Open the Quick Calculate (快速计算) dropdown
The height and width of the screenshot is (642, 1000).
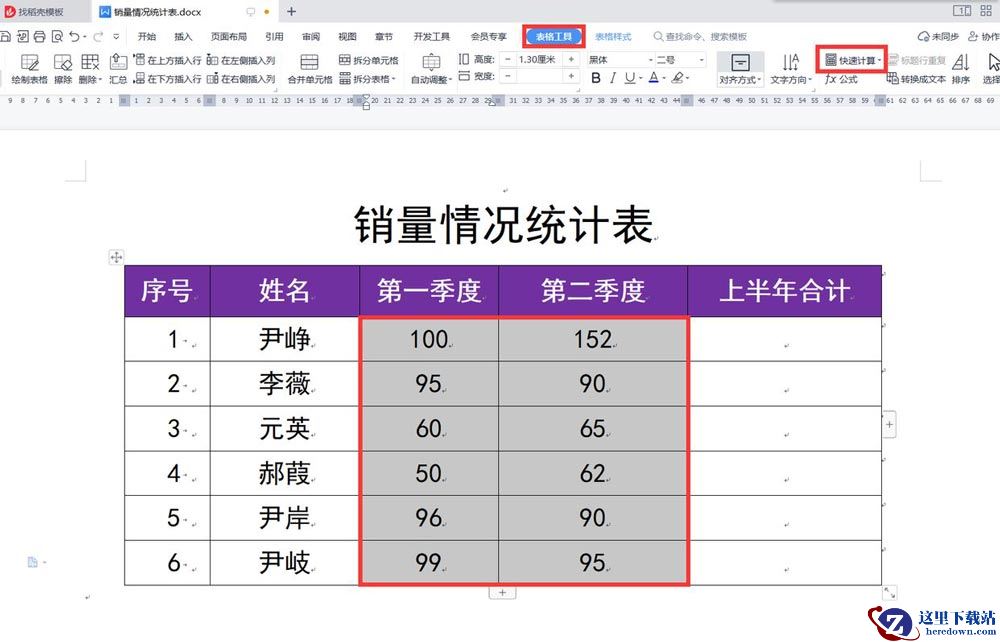pos(851,60)
